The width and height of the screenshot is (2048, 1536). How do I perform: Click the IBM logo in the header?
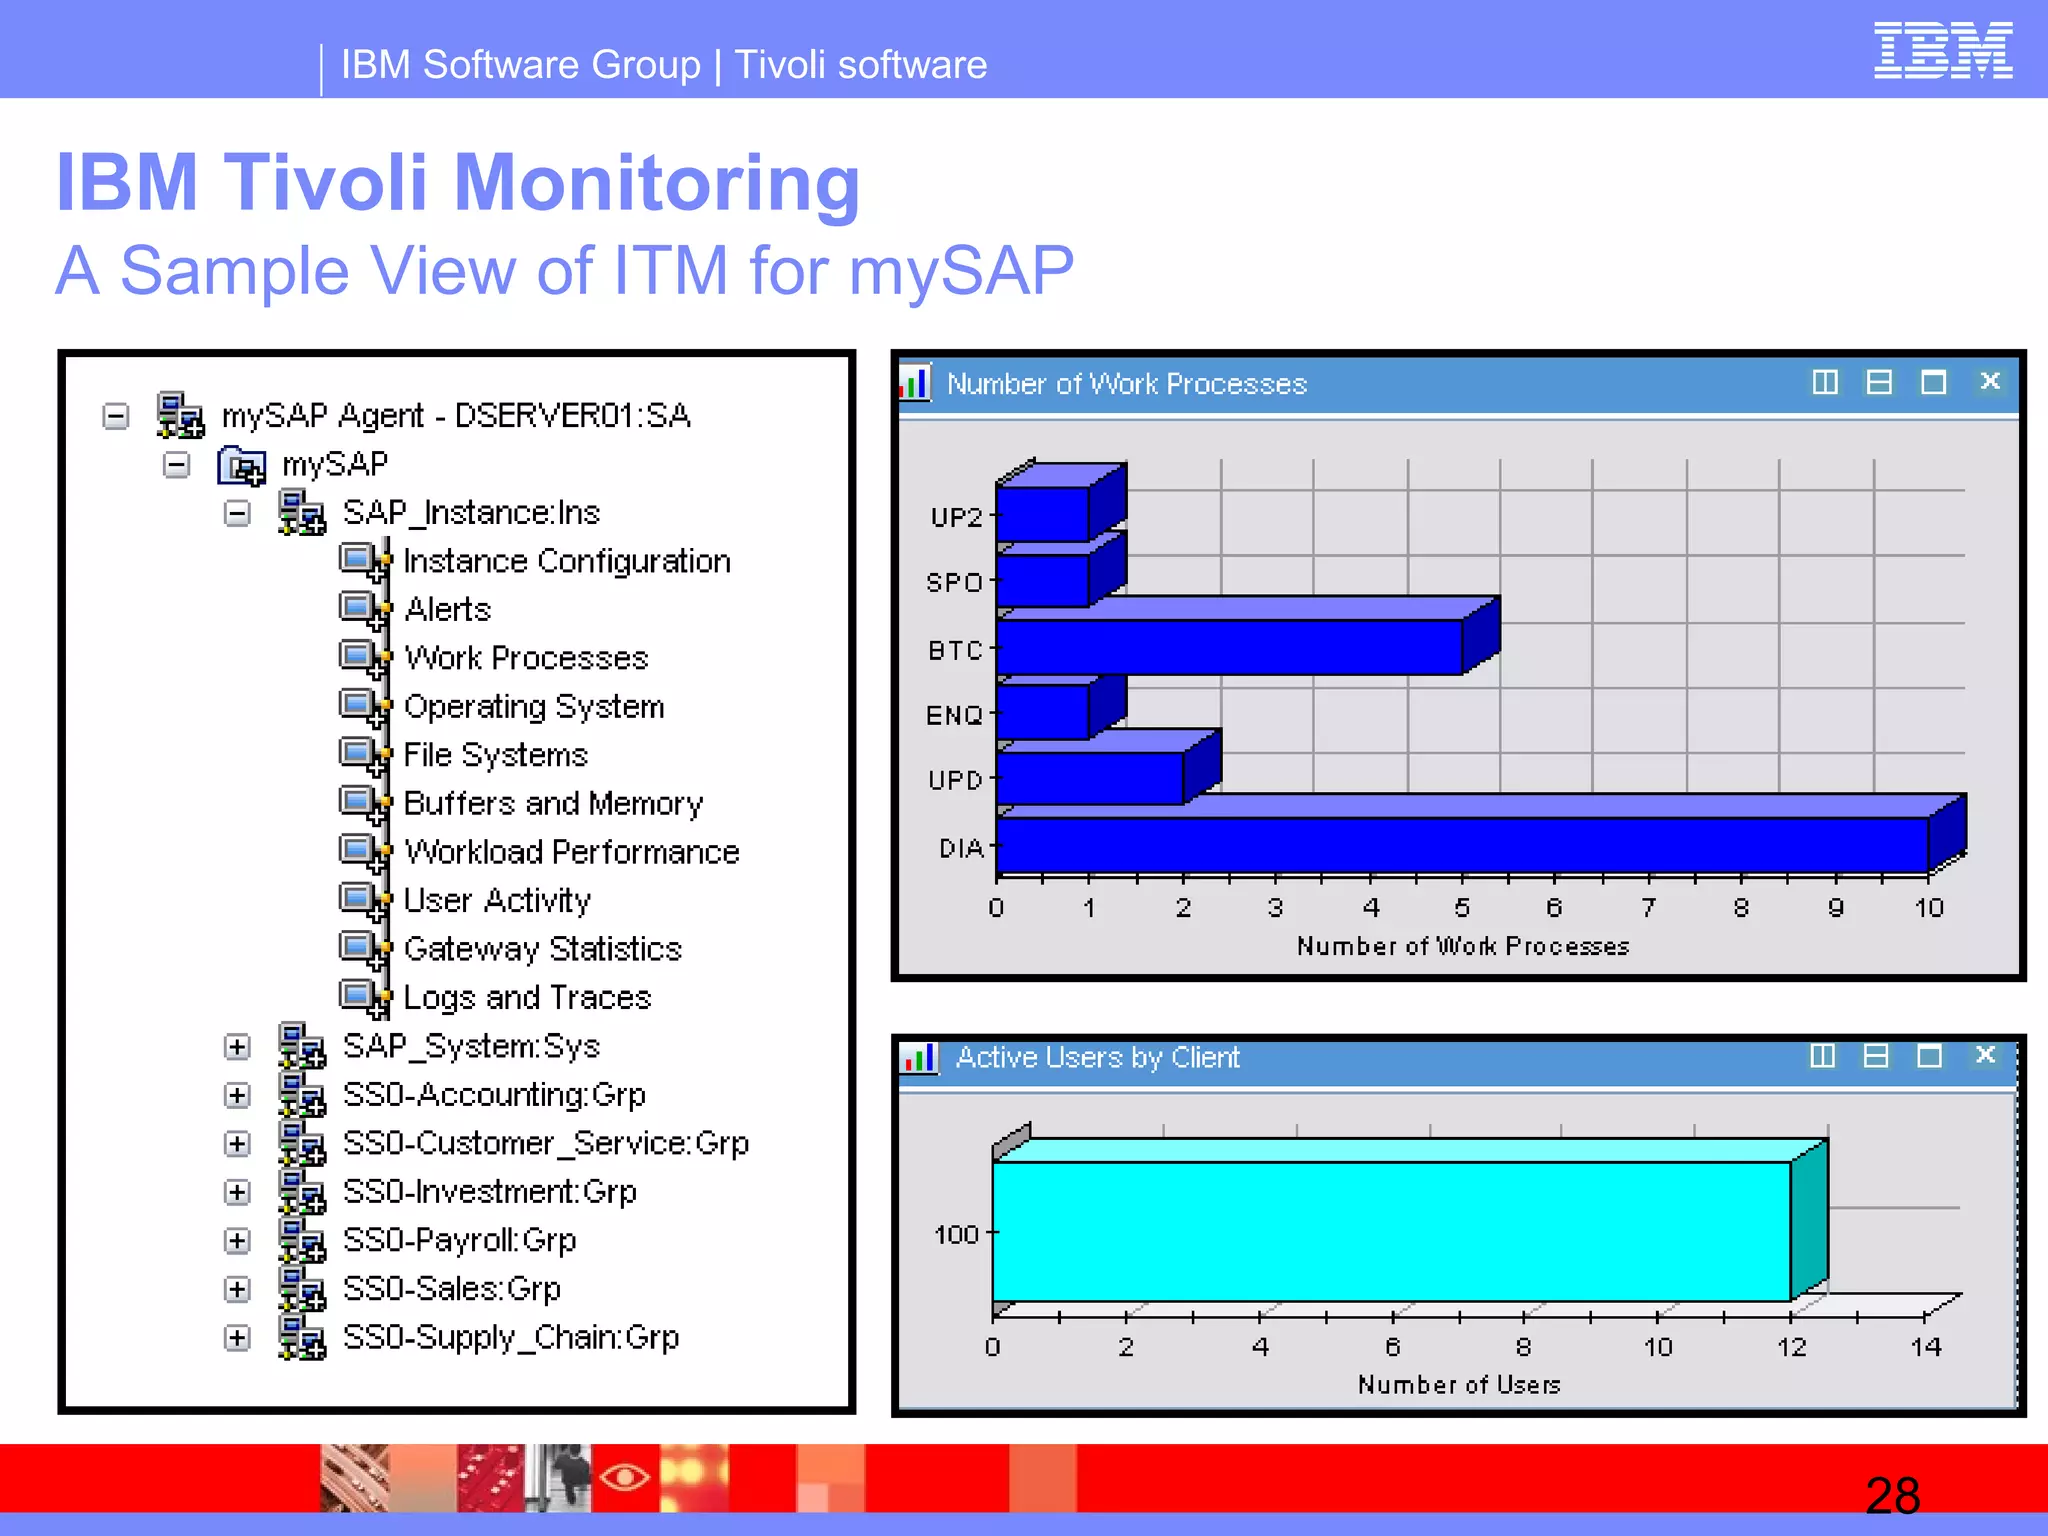tap(1943, 50)
